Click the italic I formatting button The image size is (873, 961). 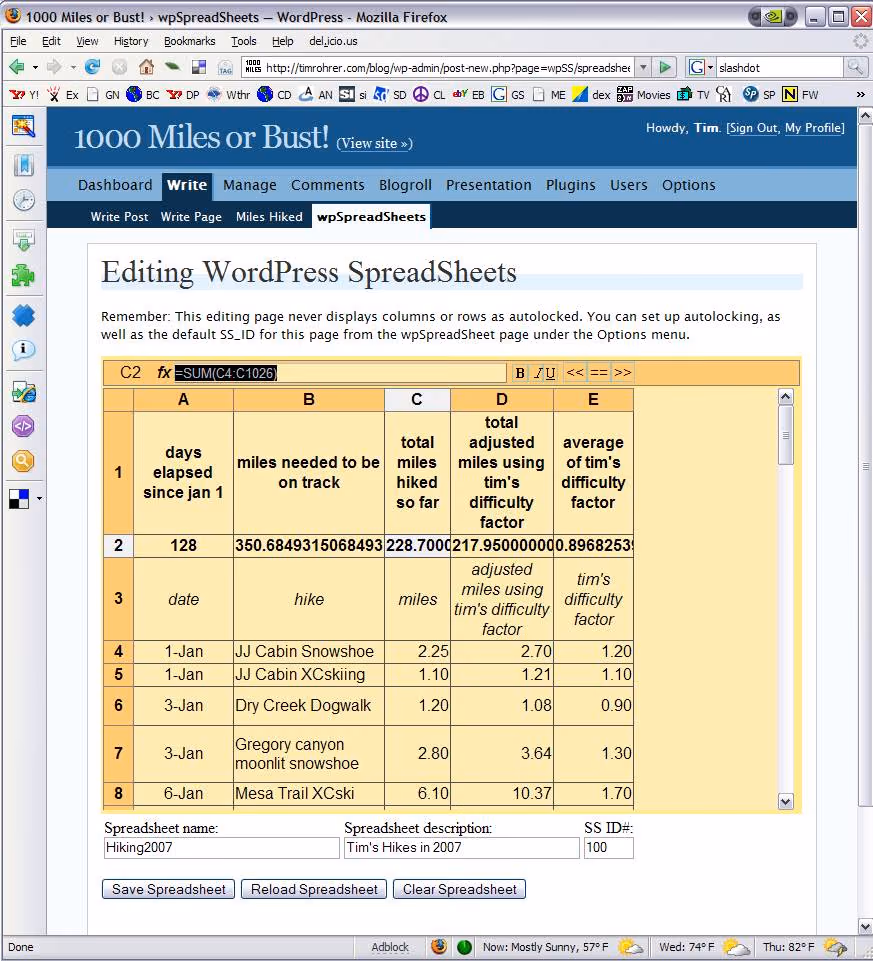[x=538, y=373]
